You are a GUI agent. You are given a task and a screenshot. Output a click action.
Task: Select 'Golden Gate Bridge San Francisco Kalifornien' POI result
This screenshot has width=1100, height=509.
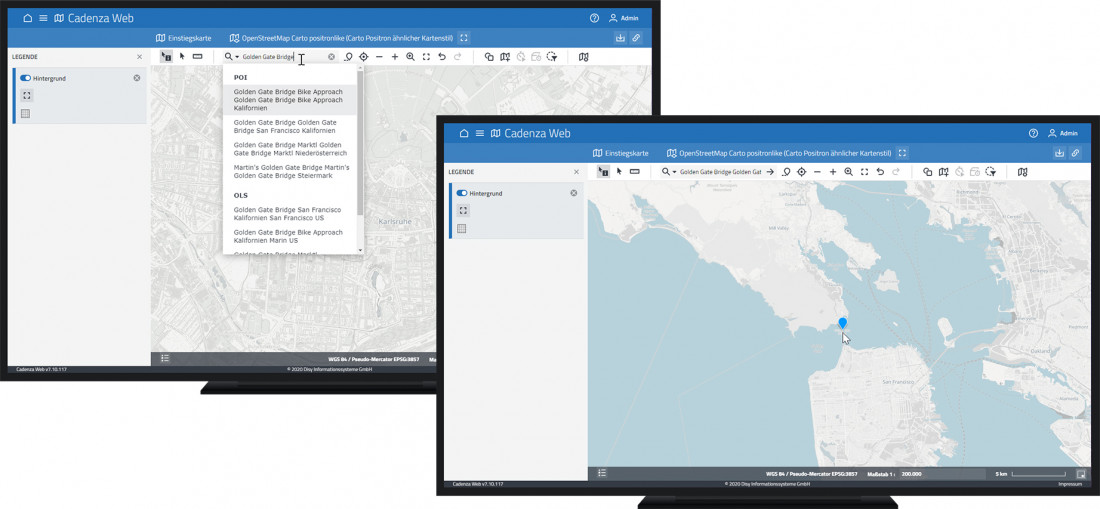point(285,126)
